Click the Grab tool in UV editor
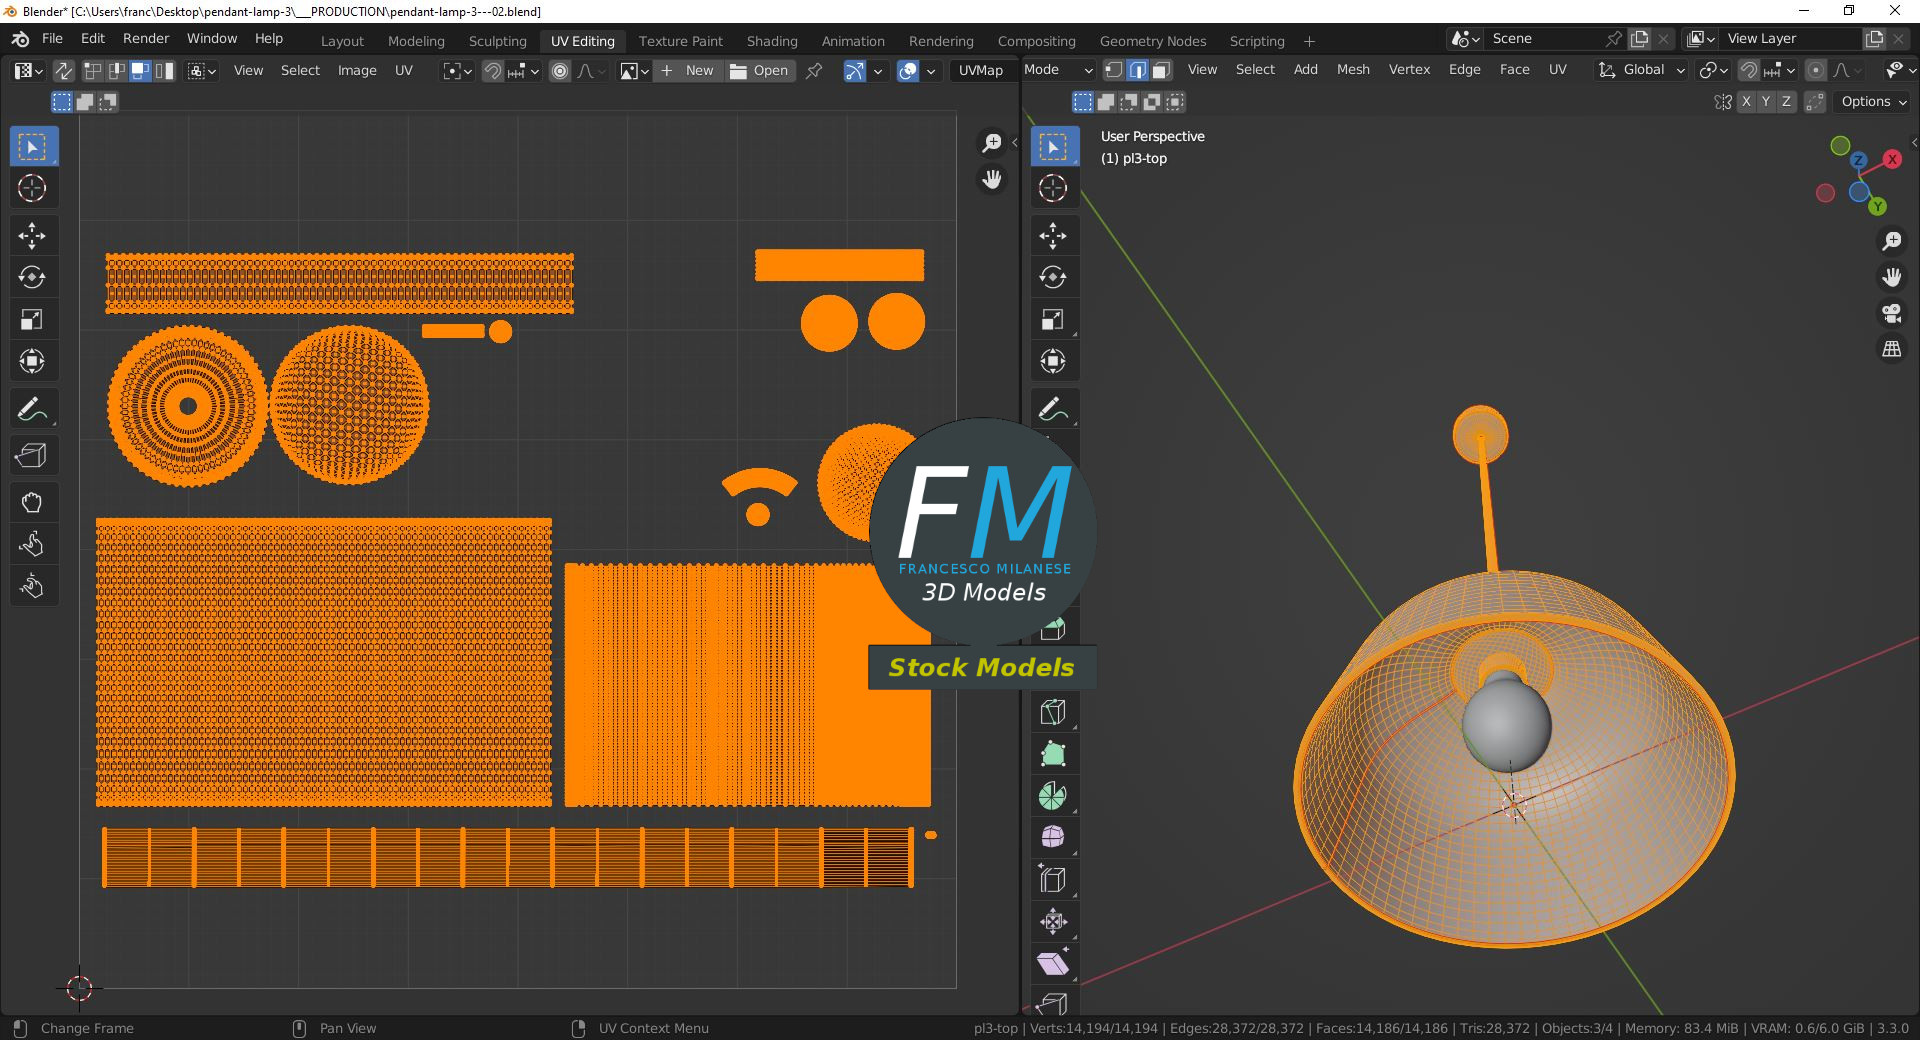 [x=32, y=502]
